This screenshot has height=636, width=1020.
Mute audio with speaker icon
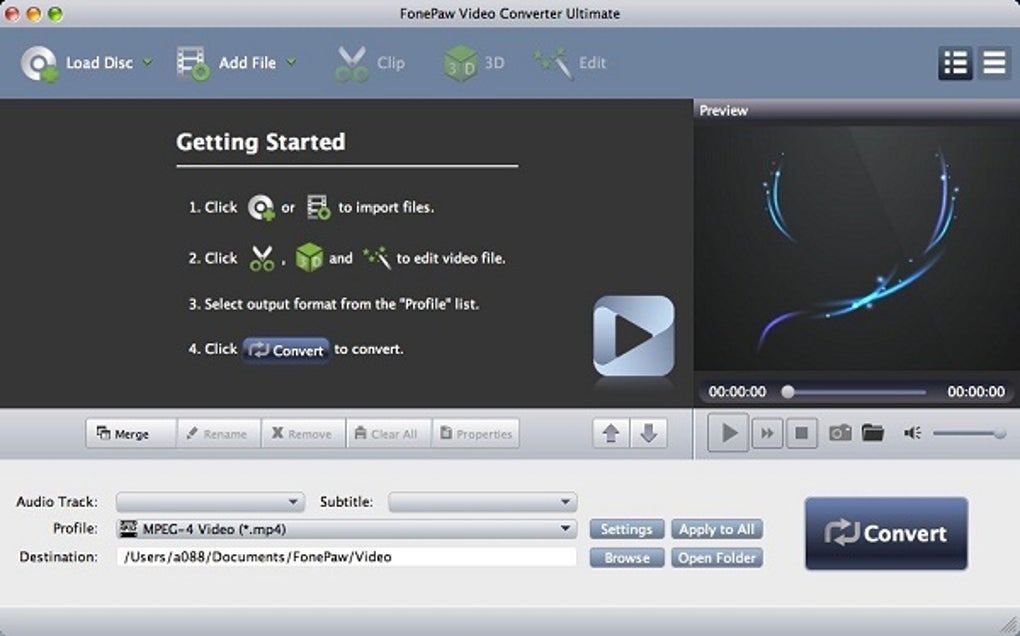(x=912, y=432)
